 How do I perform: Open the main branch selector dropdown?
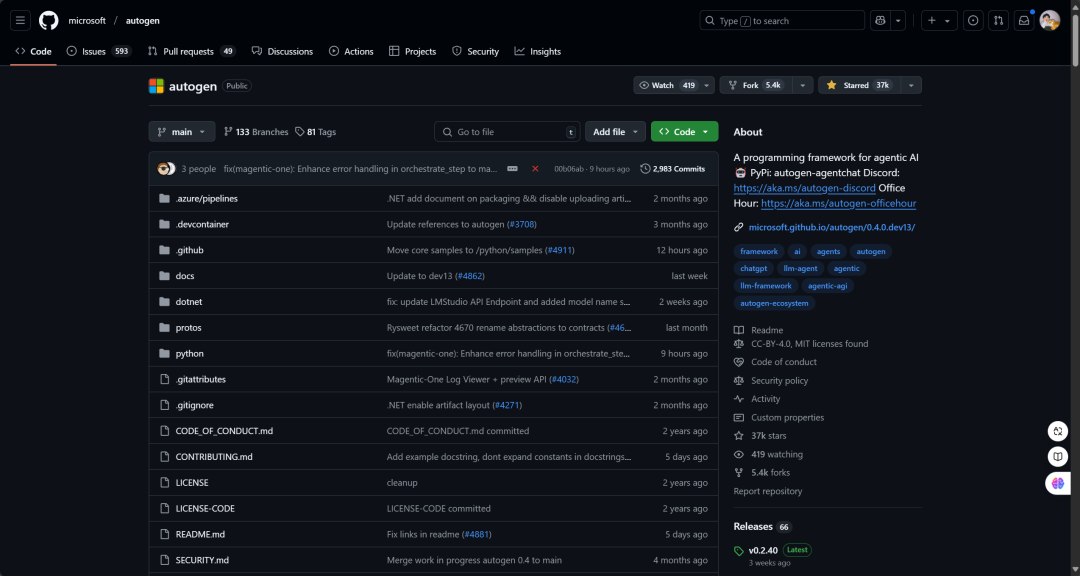(x=182, y=132)
